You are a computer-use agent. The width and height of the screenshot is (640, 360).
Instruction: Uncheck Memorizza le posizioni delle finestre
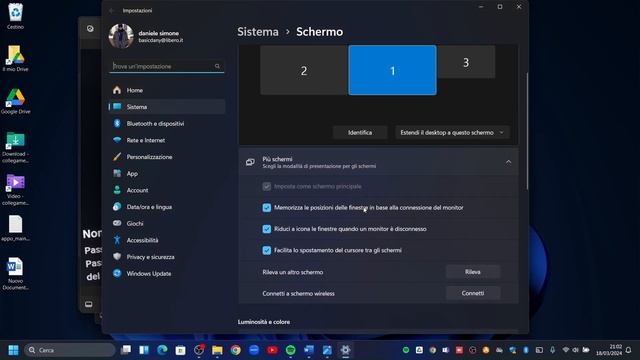pyautogui.click(x=267, y=208)
